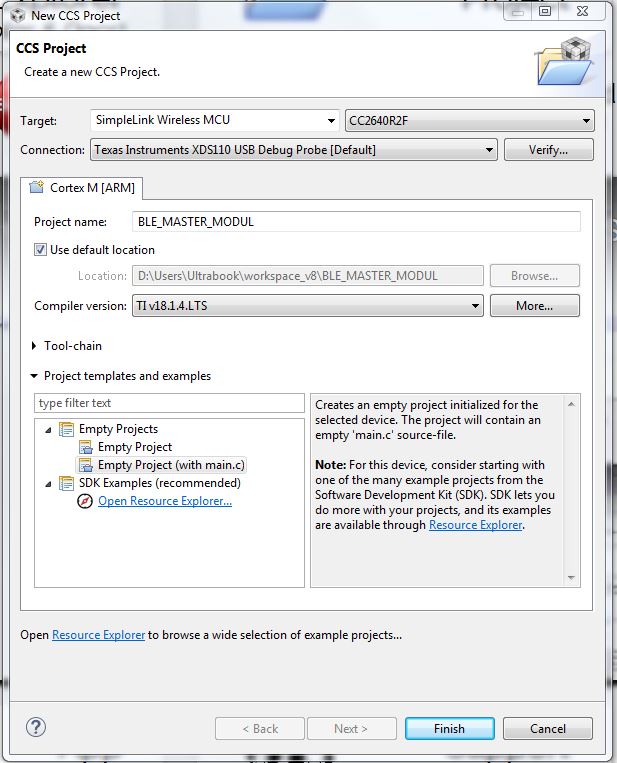Collapse the Empty Projects tree node

pos(48,430)
